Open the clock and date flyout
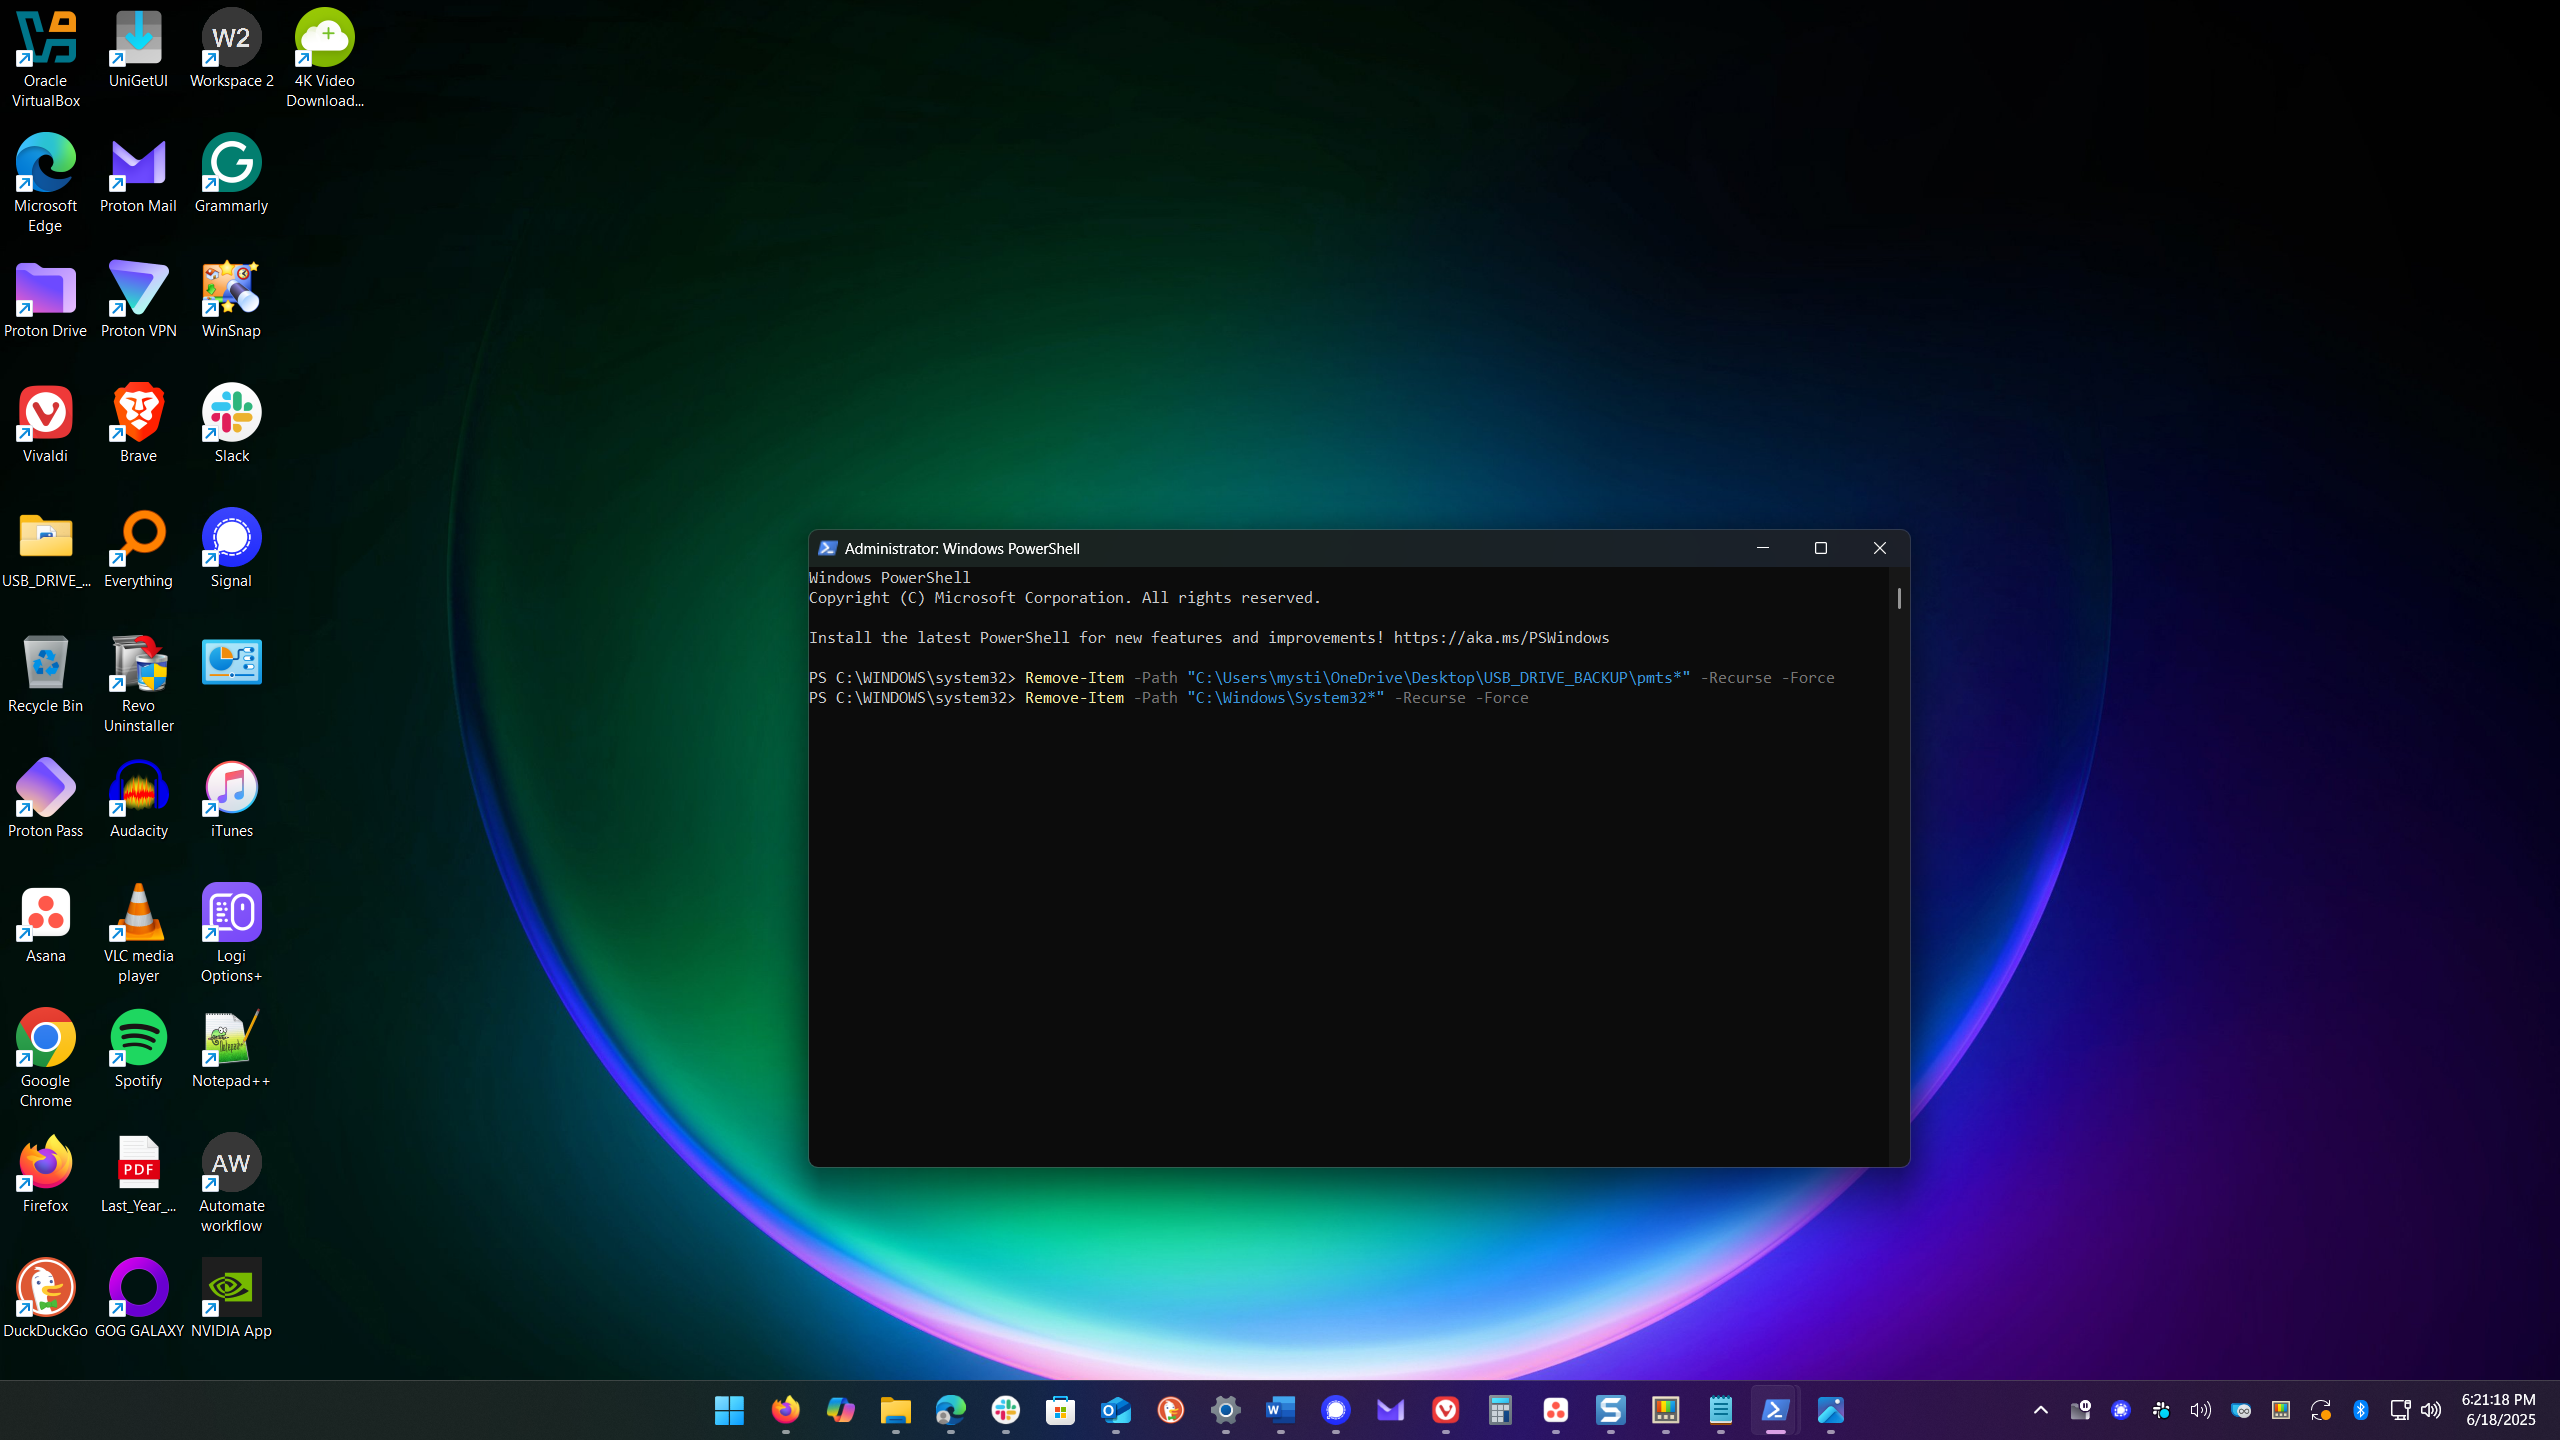The height and width of the screenshot is (1440, 2560). pyautogui.click(x=2498, y=1410)
